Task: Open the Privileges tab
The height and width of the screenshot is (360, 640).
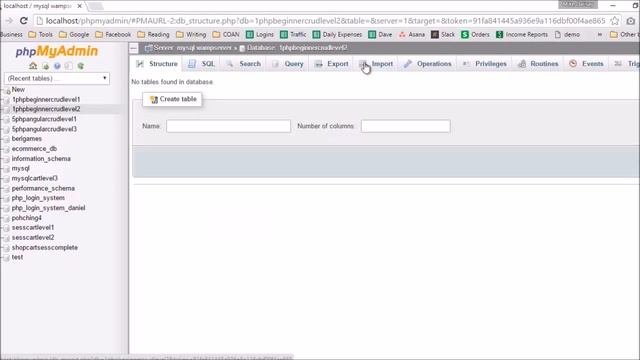Action: pyautogui.click(x=484, y=64)
